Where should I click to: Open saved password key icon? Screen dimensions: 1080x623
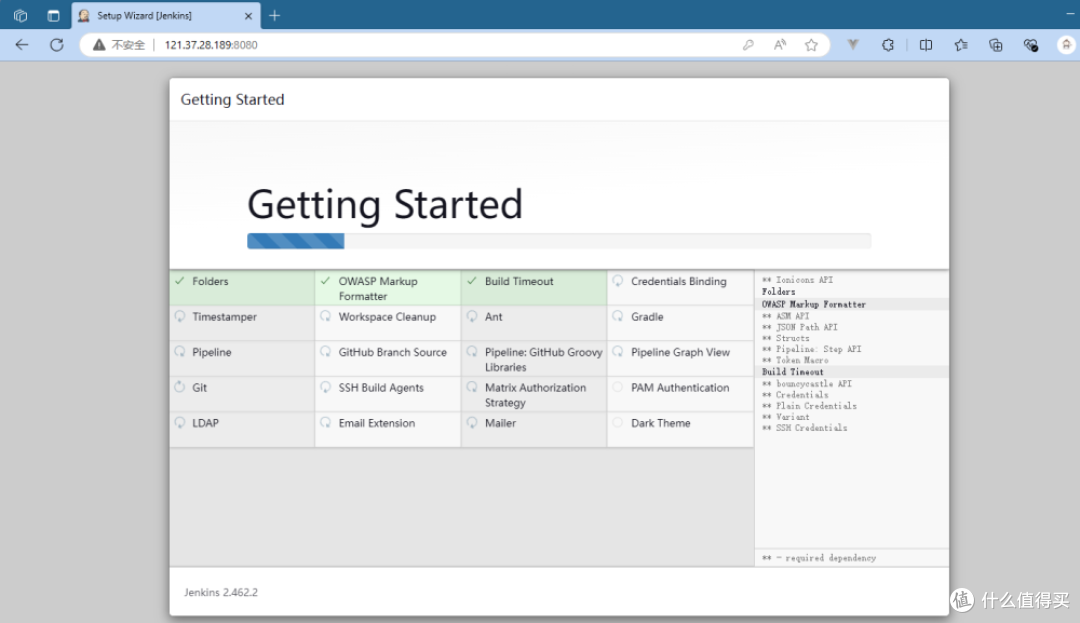748,45
